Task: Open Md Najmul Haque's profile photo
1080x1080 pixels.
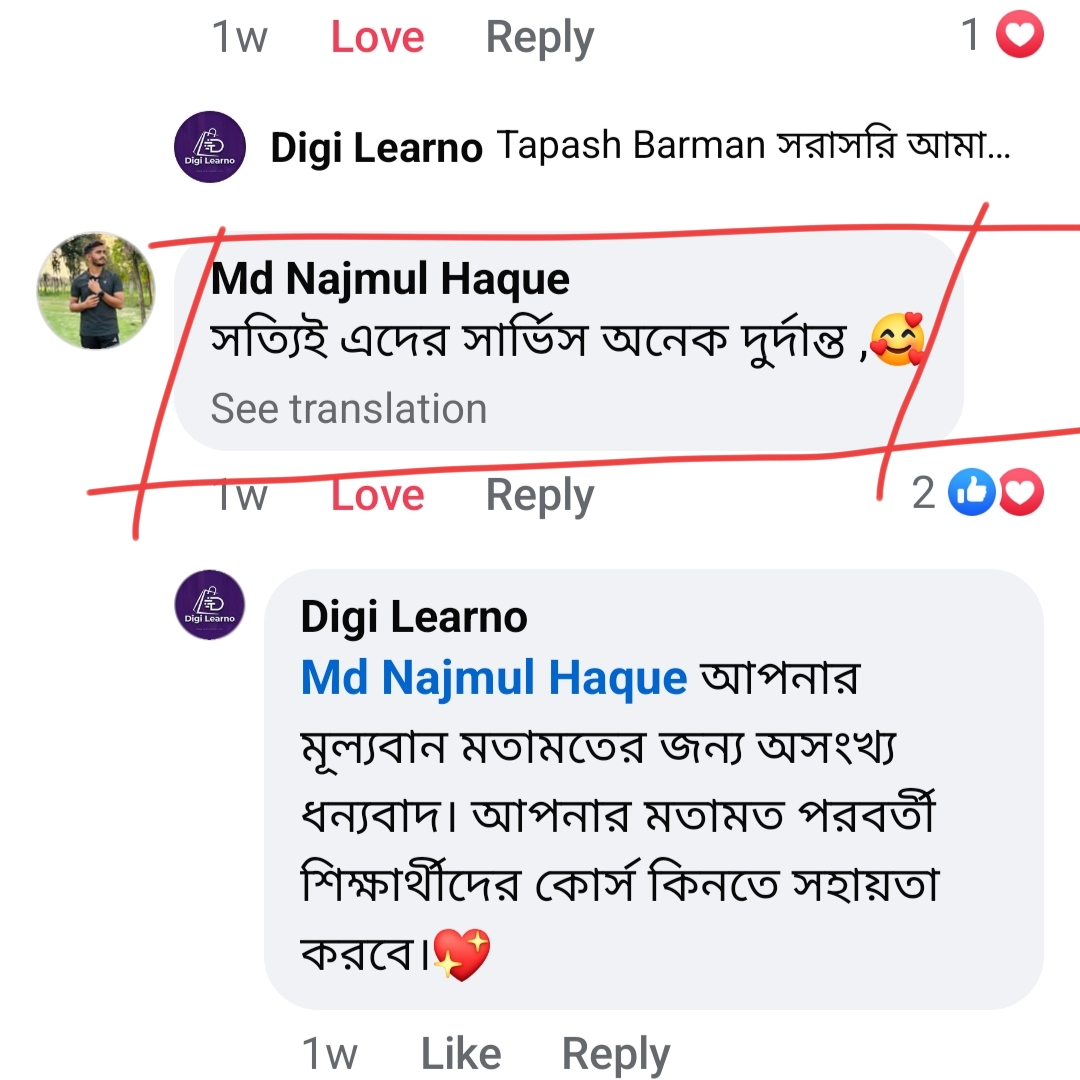Action: (x=96, y=291)
